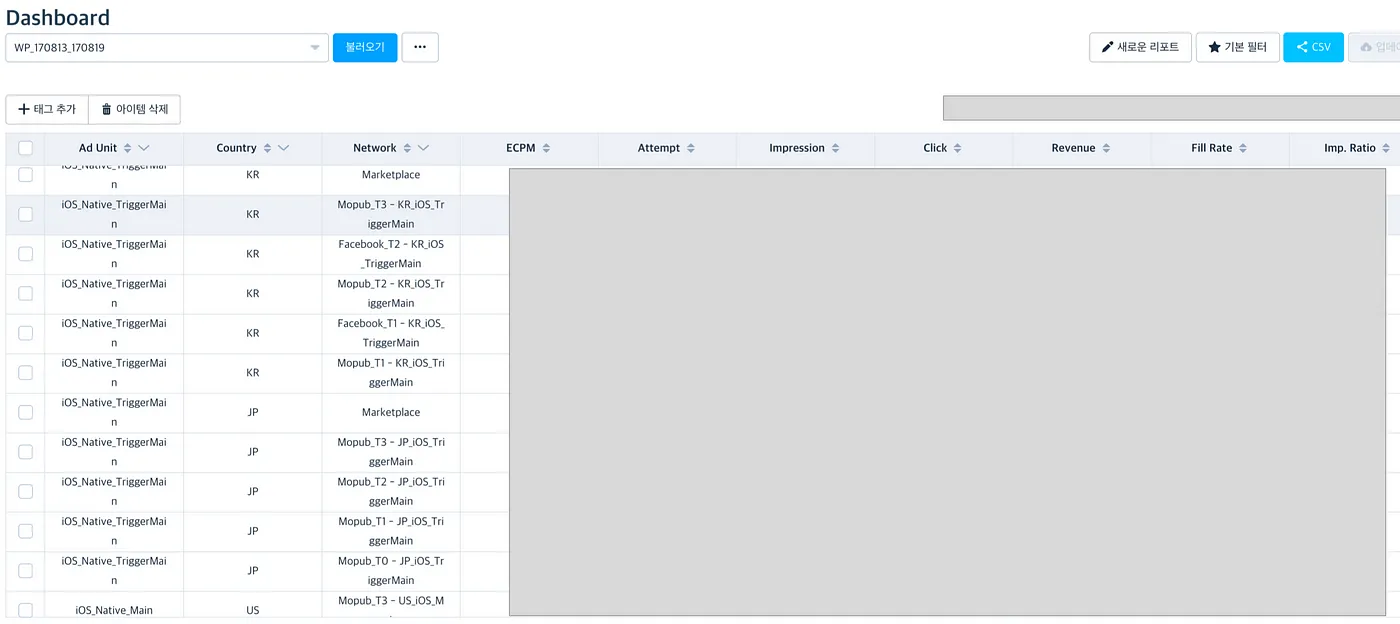Click the Mopub_T3 - KR_iOS_TriggerMain network cell

click(391, 214)
